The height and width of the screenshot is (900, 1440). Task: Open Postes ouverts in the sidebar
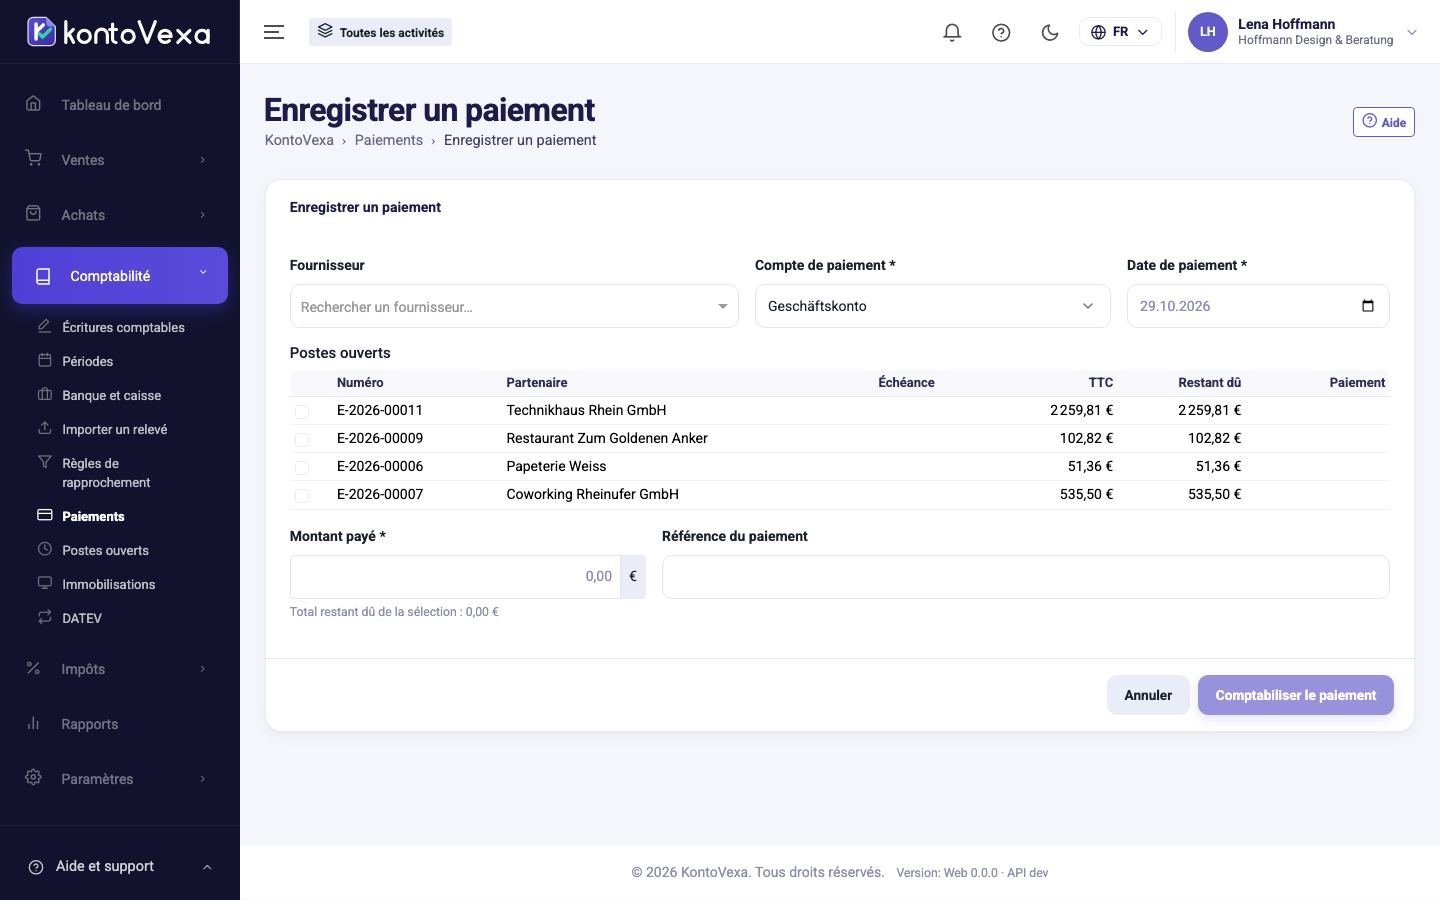105,550
